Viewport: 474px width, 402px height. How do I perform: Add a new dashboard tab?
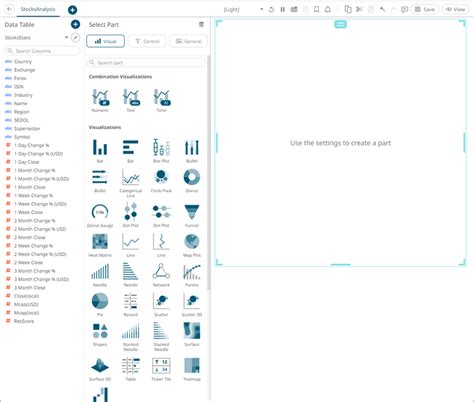[72, 10]
